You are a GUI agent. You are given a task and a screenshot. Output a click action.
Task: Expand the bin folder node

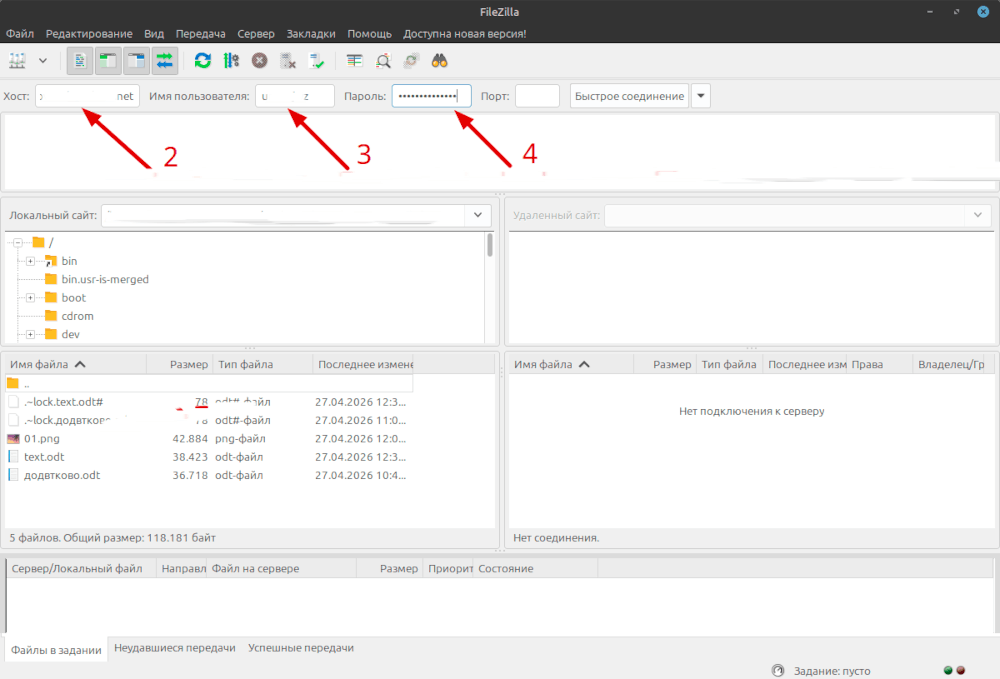click(x=30, y=261)
